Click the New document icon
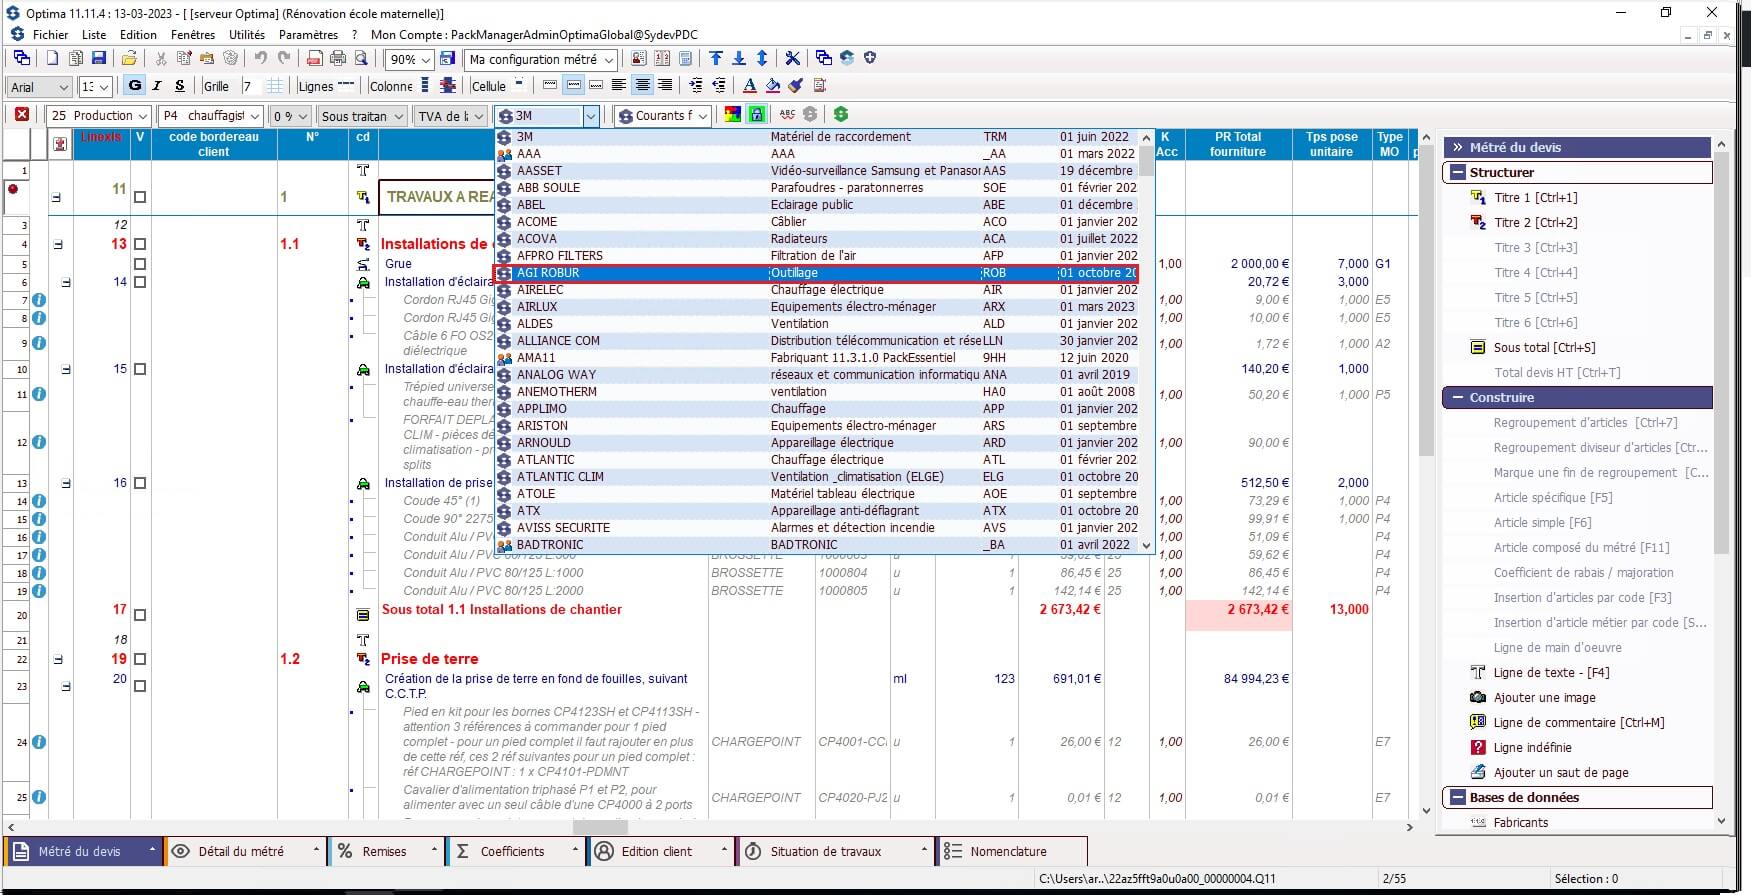This screenshot has width=1751, height=895. click(53, 59)
